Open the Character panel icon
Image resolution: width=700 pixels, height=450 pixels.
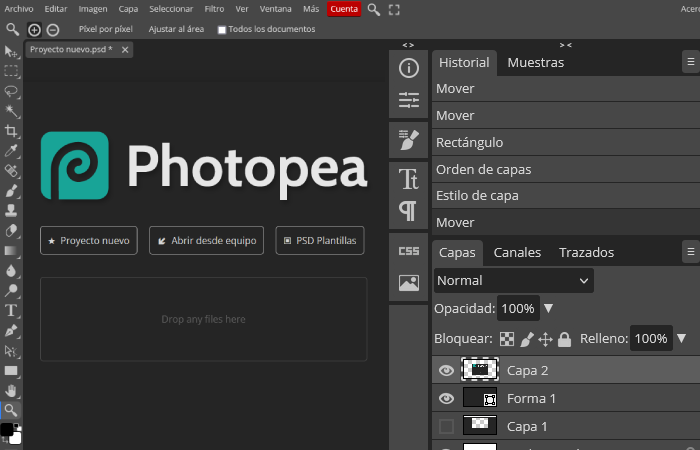[408, 179]
